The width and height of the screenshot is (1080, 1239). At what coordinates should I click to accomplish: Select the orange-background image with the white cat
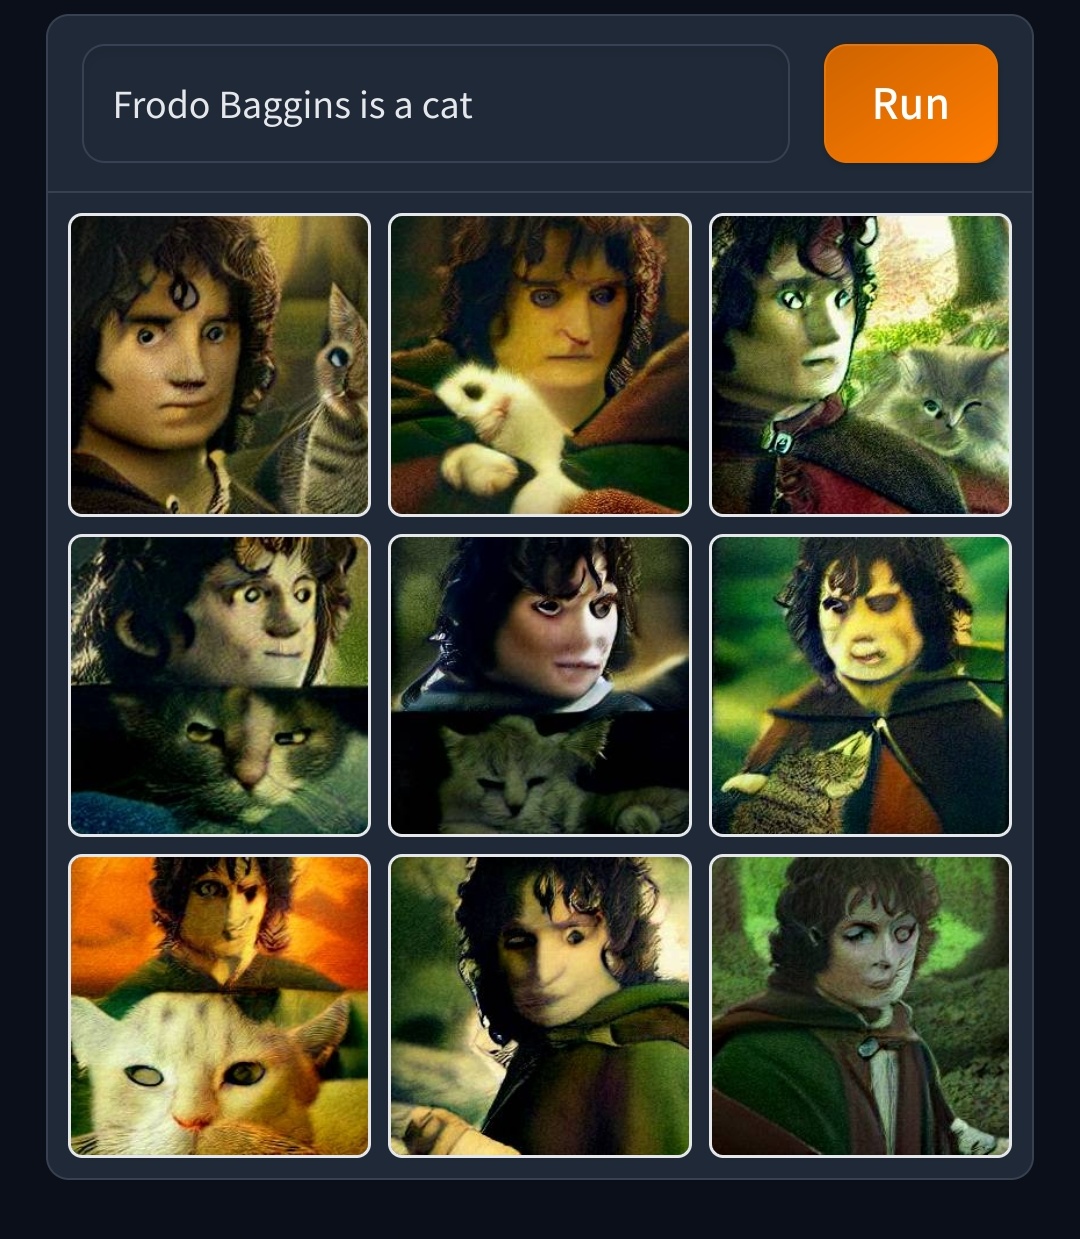(219, 1006)
